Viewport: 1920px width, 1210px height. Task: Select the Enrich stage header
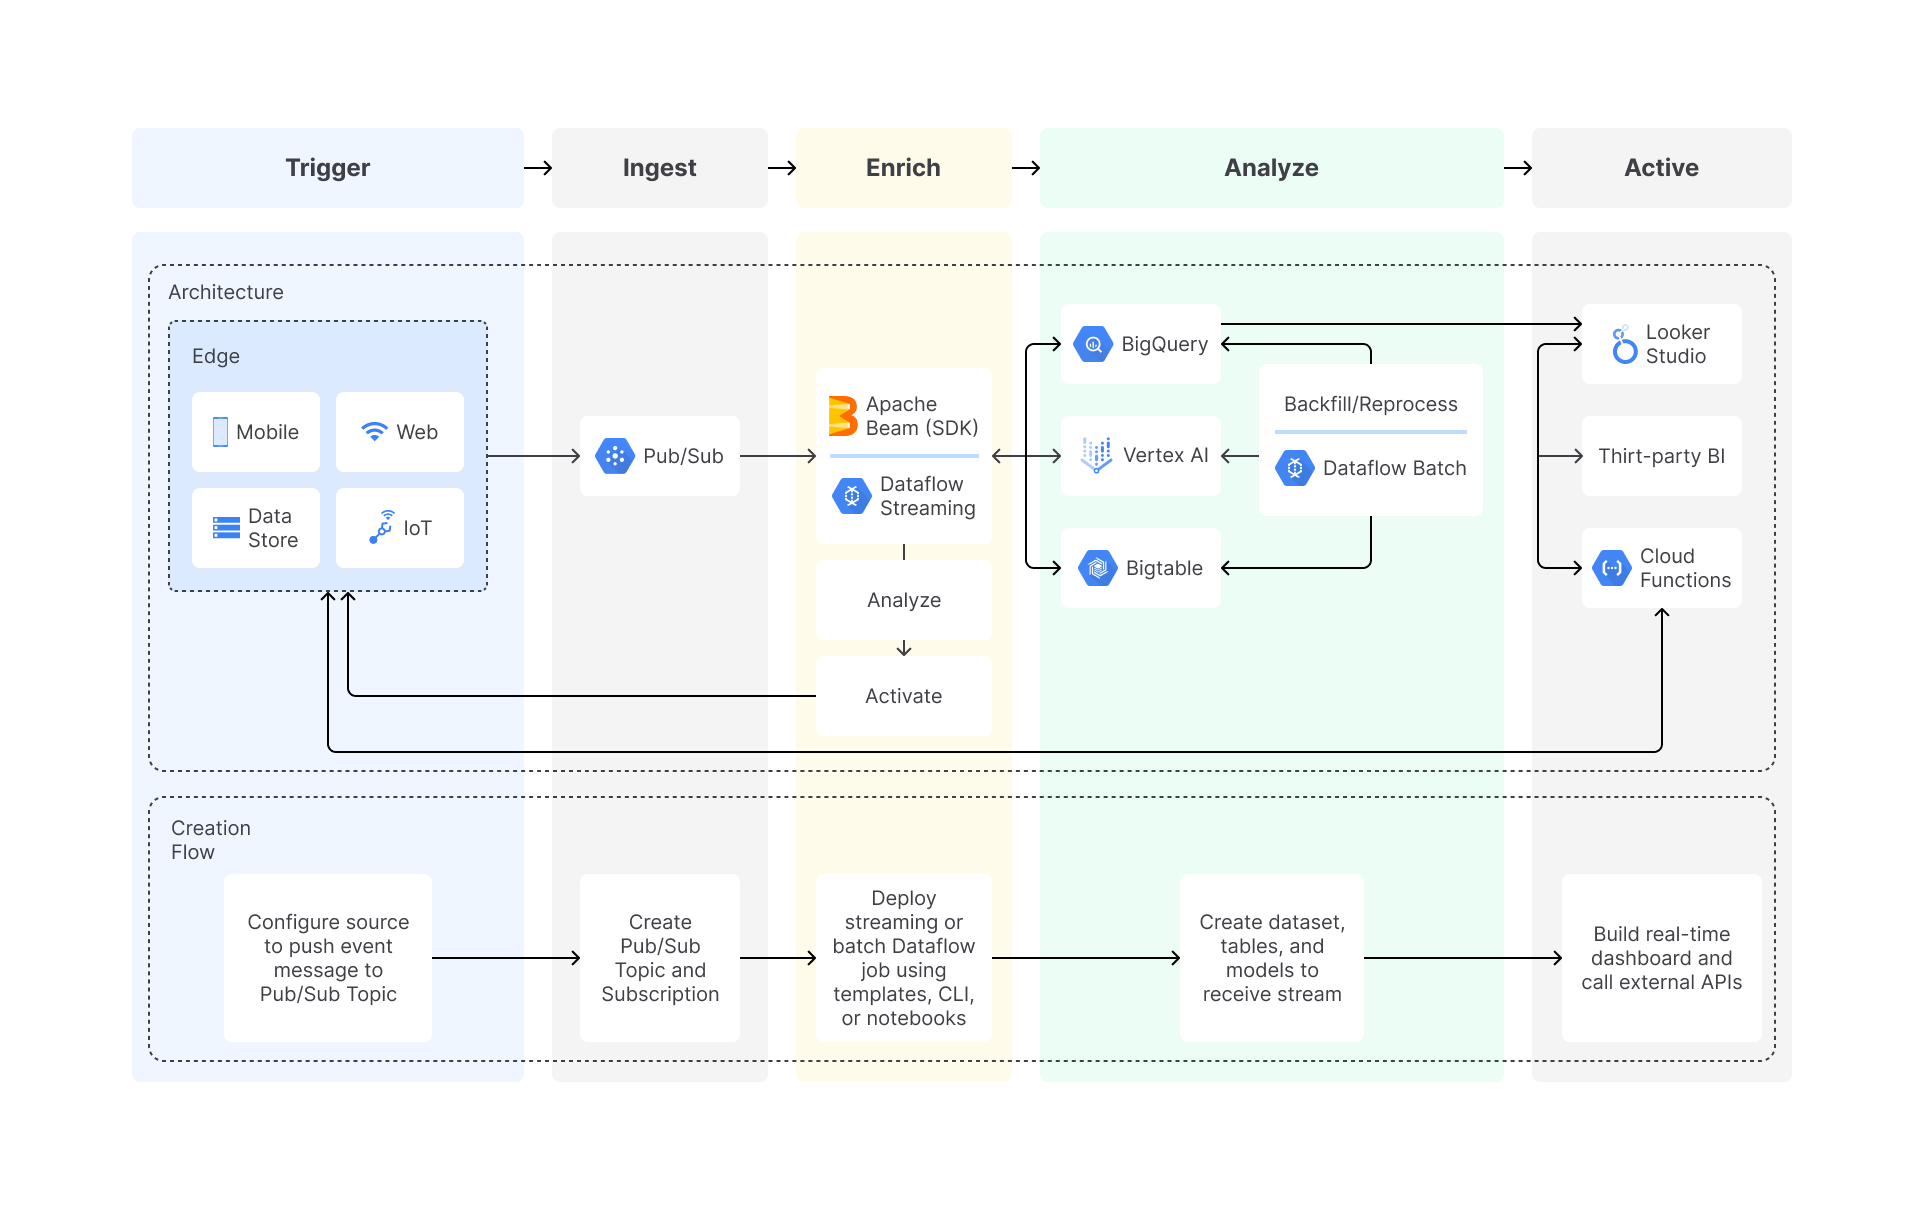pyautogui.click(x=904, y=168)
